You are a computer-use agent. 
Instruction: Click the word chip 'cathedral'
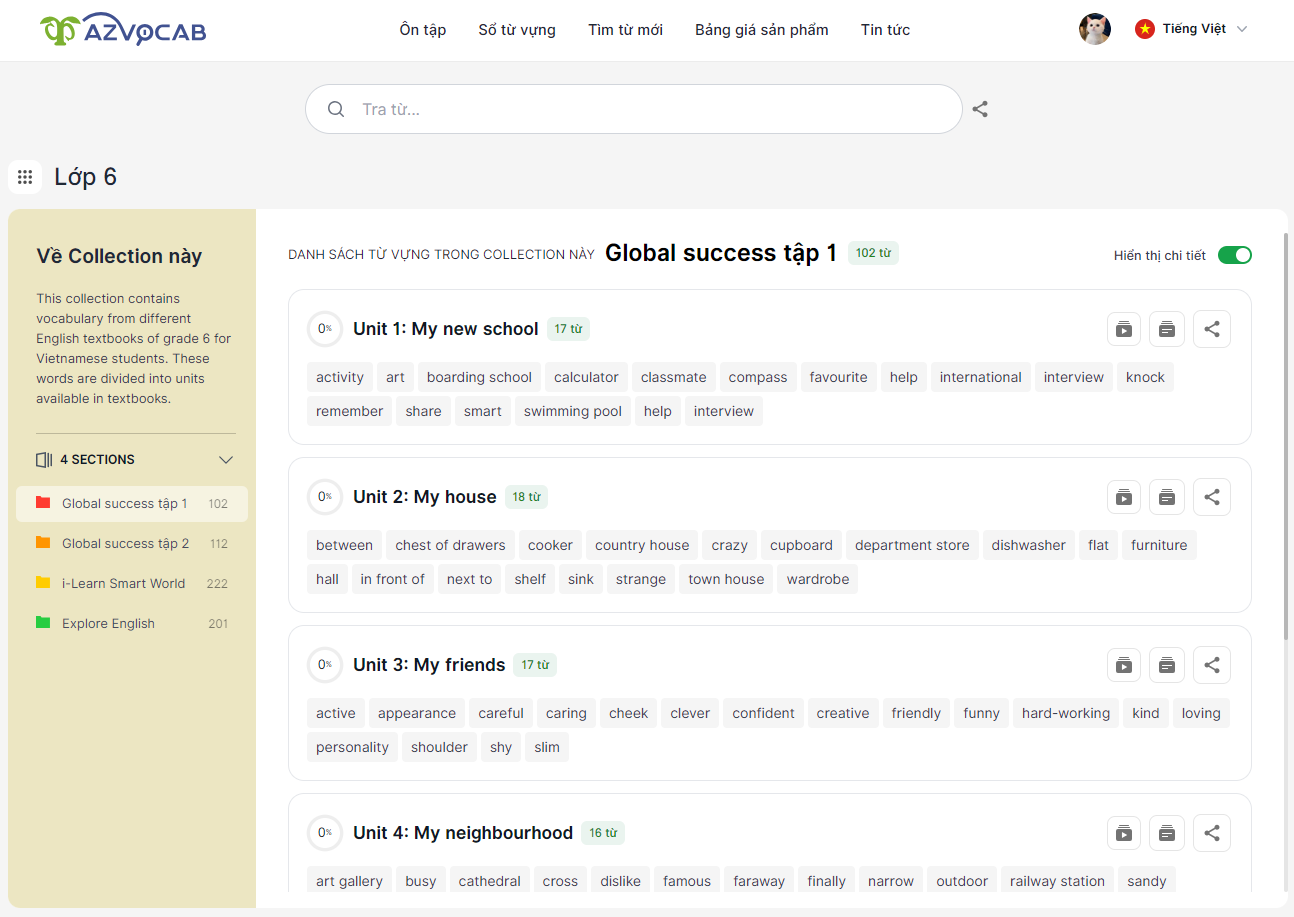point(490,881)
